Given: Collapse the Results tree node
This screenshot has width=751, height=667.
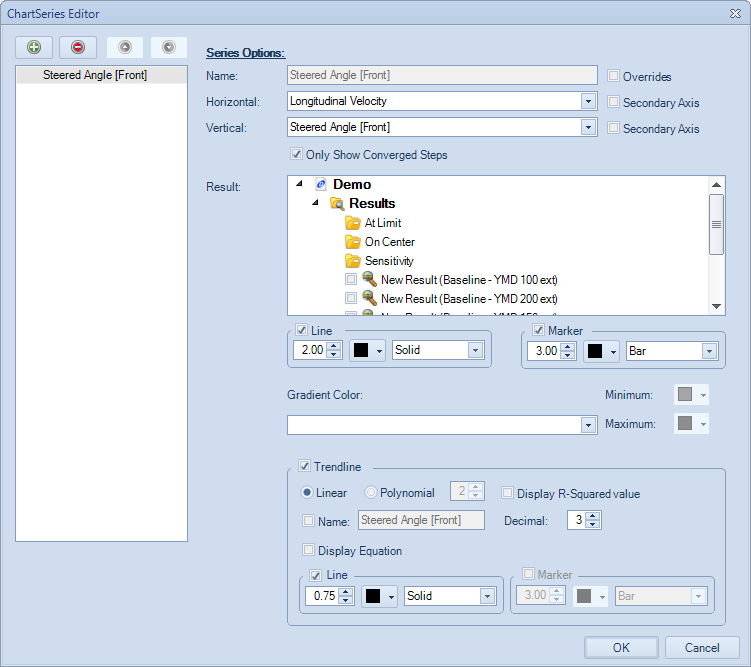Looking at the screenshot, I should pos(316,203).
